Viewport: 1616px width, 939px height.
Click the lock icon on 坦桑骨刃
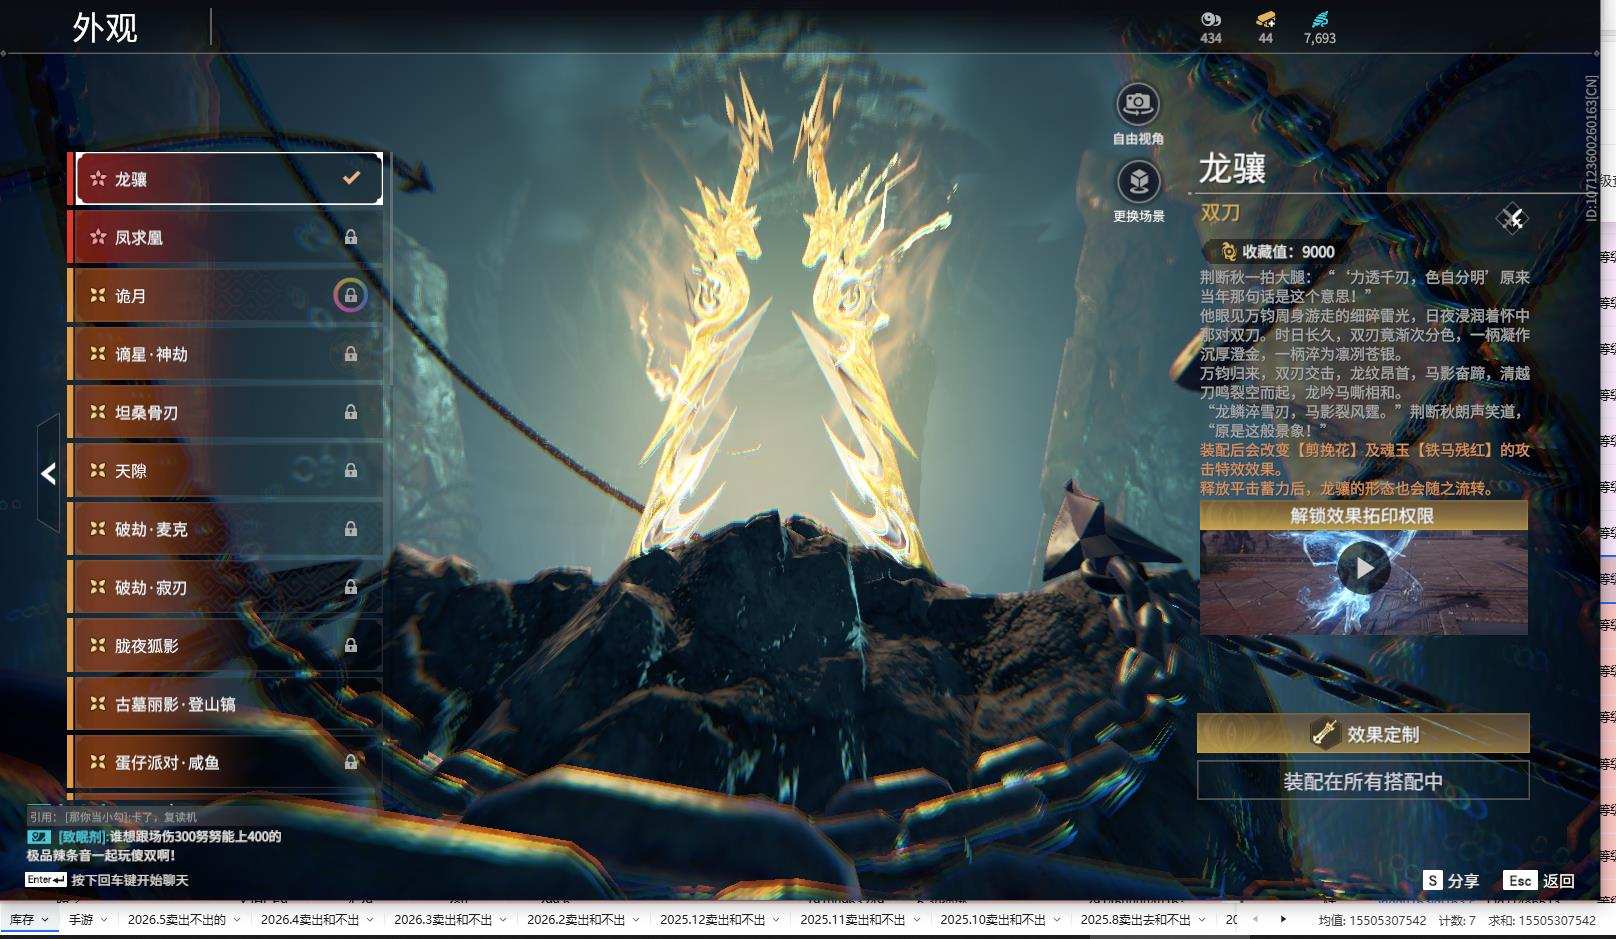click(x=351, y=412)
